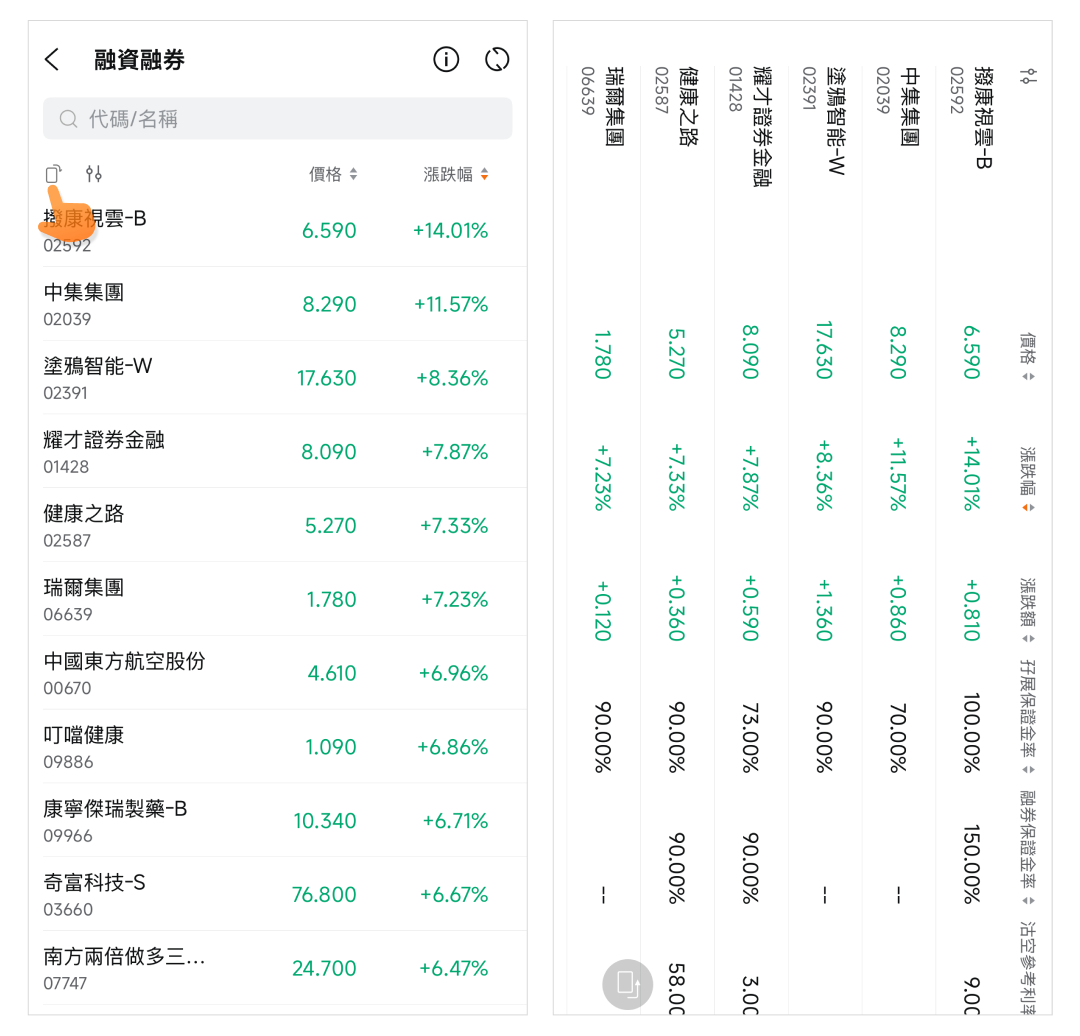Image resolution: width=1080 pixels, height=1036 pixels.
Task: Go back using the arrow beside 融資融券
Action: 53,60
